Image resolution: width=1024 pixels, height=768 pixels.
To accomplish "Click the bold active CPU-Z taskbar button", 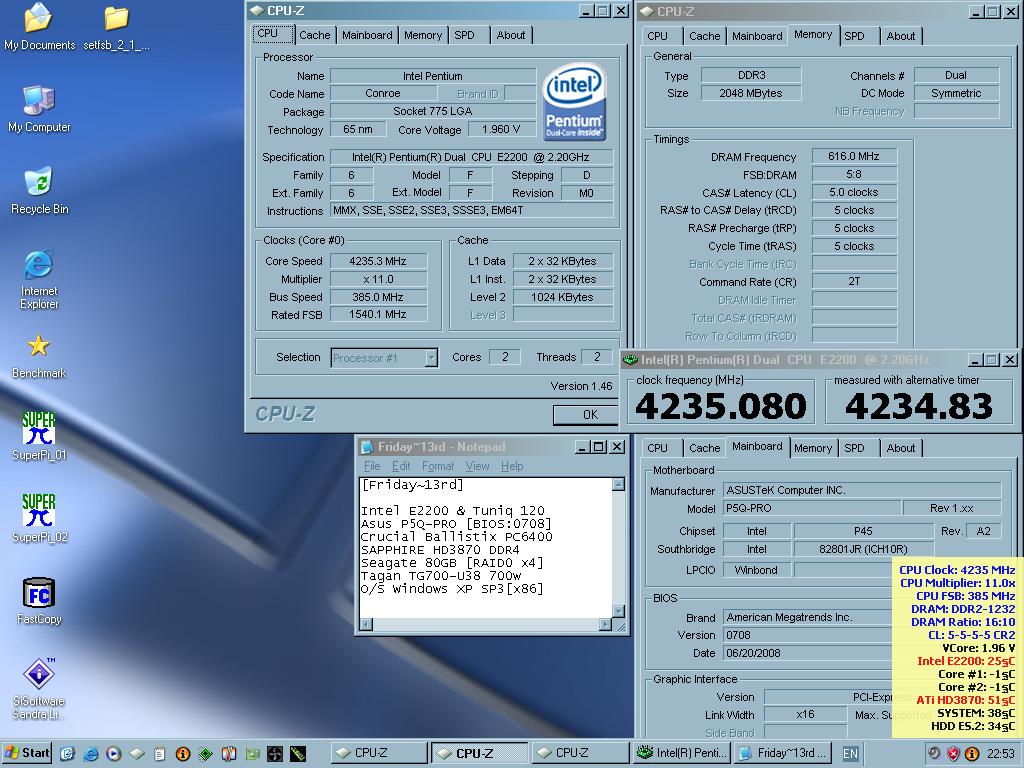I will pos(479,753).
